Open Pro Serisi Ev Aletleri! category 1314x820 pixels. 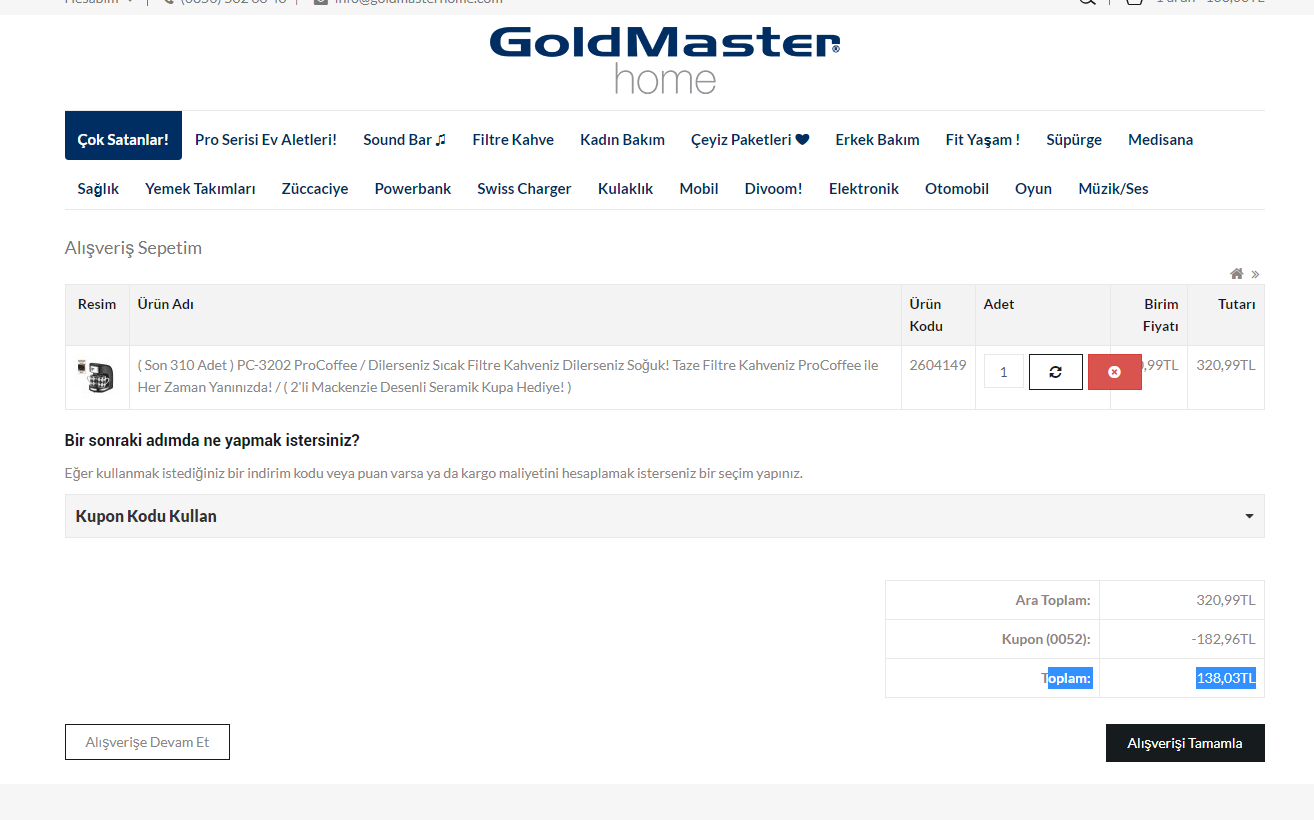point(266,139)
